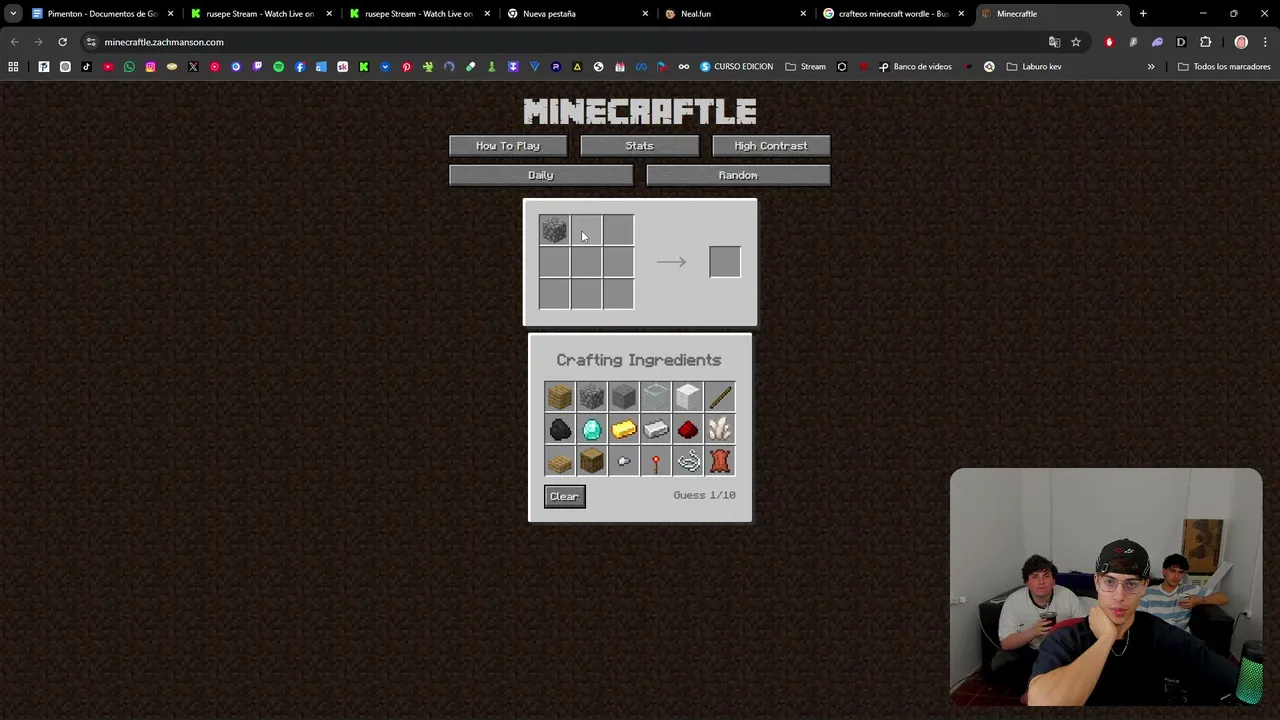Pick the oak slab ingredient
The width and height of the screenshot is (1280, 720).
[x=560, y=461]
